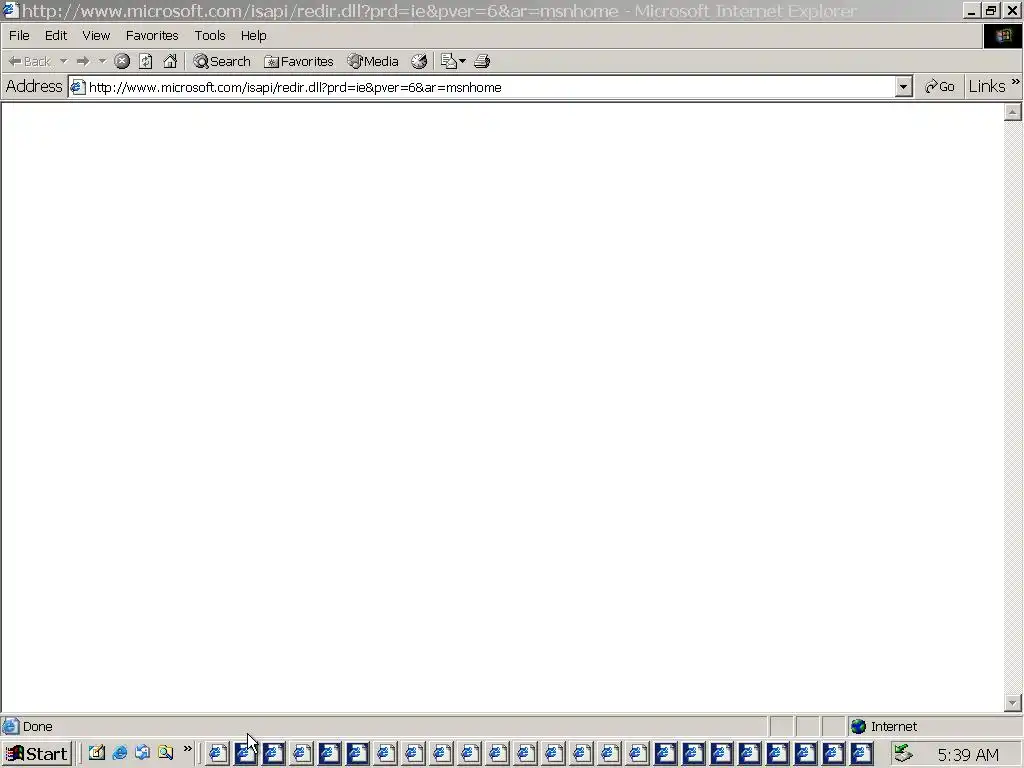This screenshot has width=1024, height=768.
Task: Click the Go button
Action: pos(940,87)
